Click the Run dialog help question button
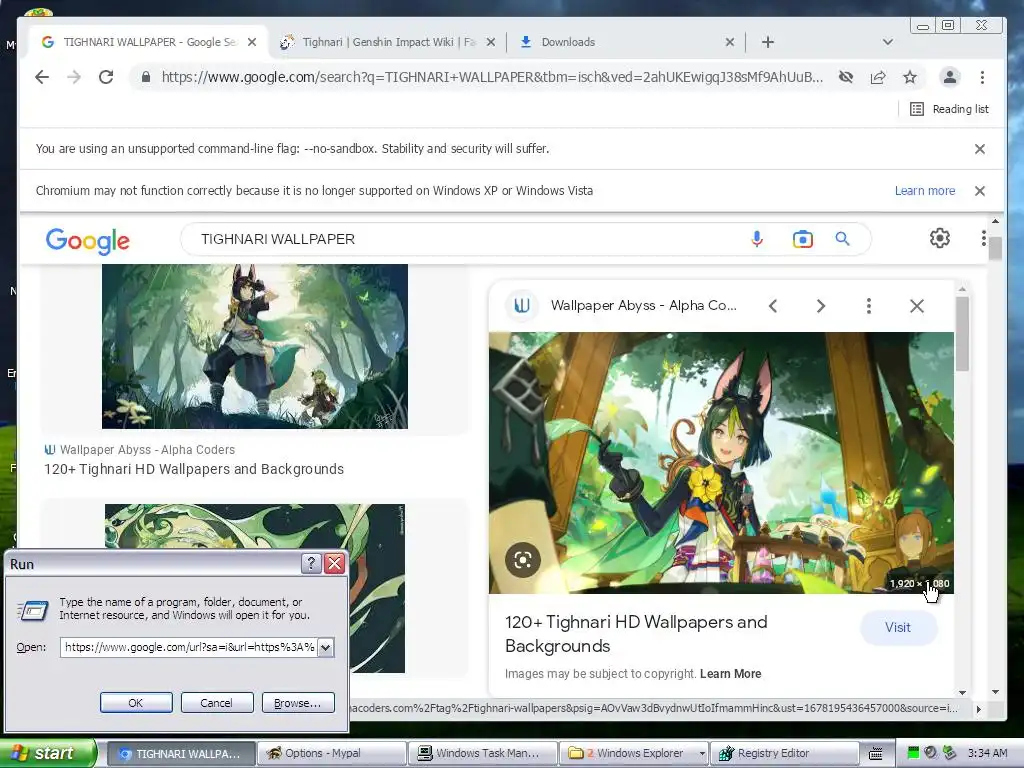 coord(312,564)
